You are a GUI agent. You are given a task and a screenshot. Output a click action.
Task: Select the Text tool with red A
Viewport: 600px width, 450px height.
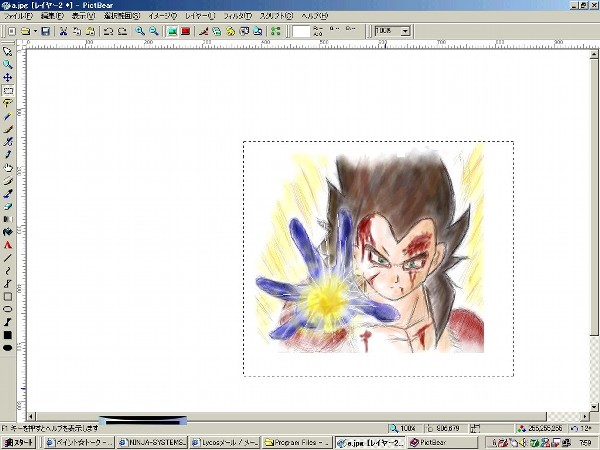tap(7, 244)
